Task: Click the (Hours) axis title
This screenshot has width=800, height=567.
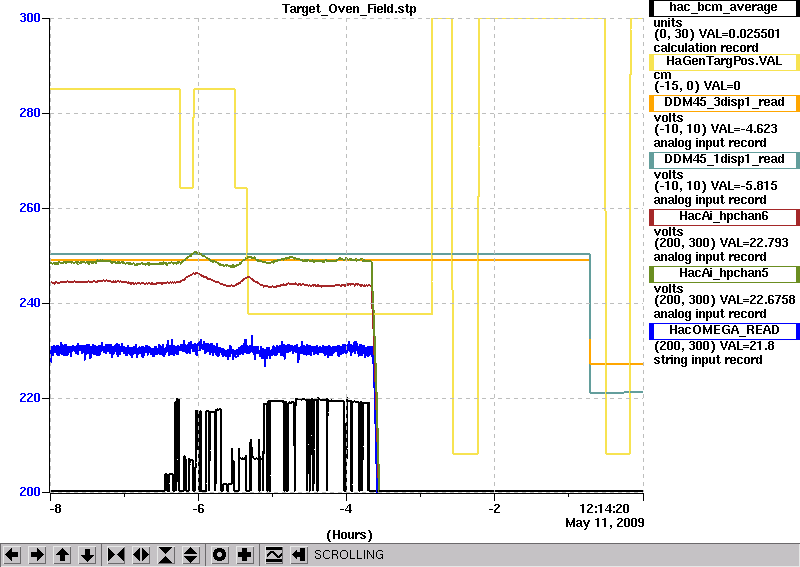Action: [349, 535]
